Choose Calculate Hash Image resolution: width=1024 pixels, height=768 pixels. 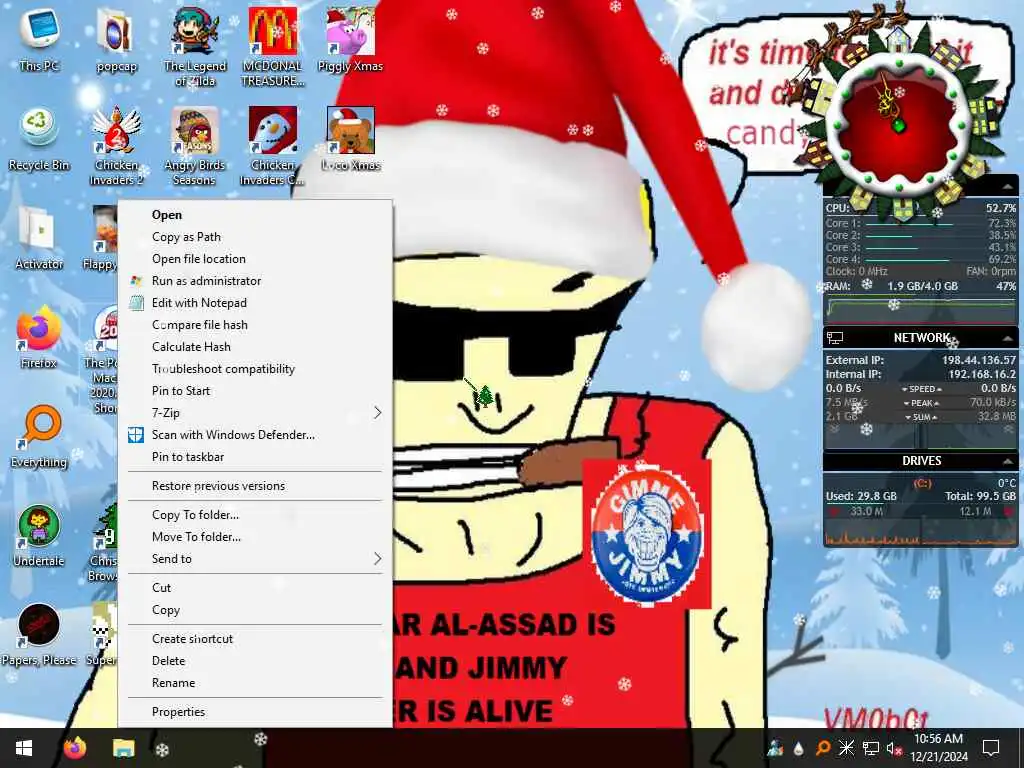255,347
